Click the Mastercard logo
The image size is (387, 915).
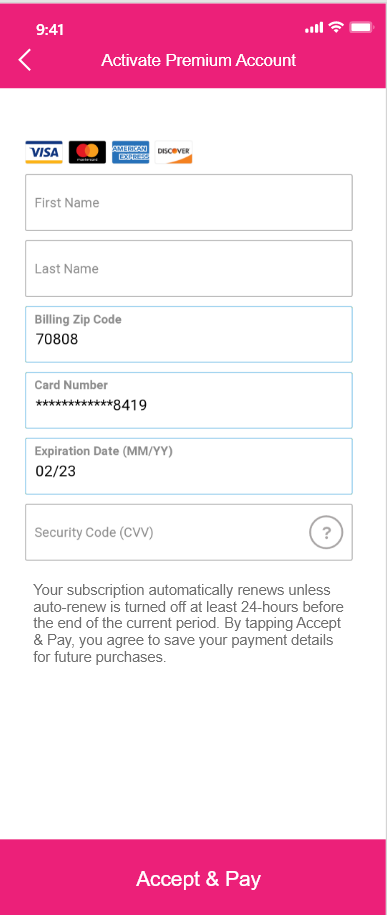tap(87, 152)
